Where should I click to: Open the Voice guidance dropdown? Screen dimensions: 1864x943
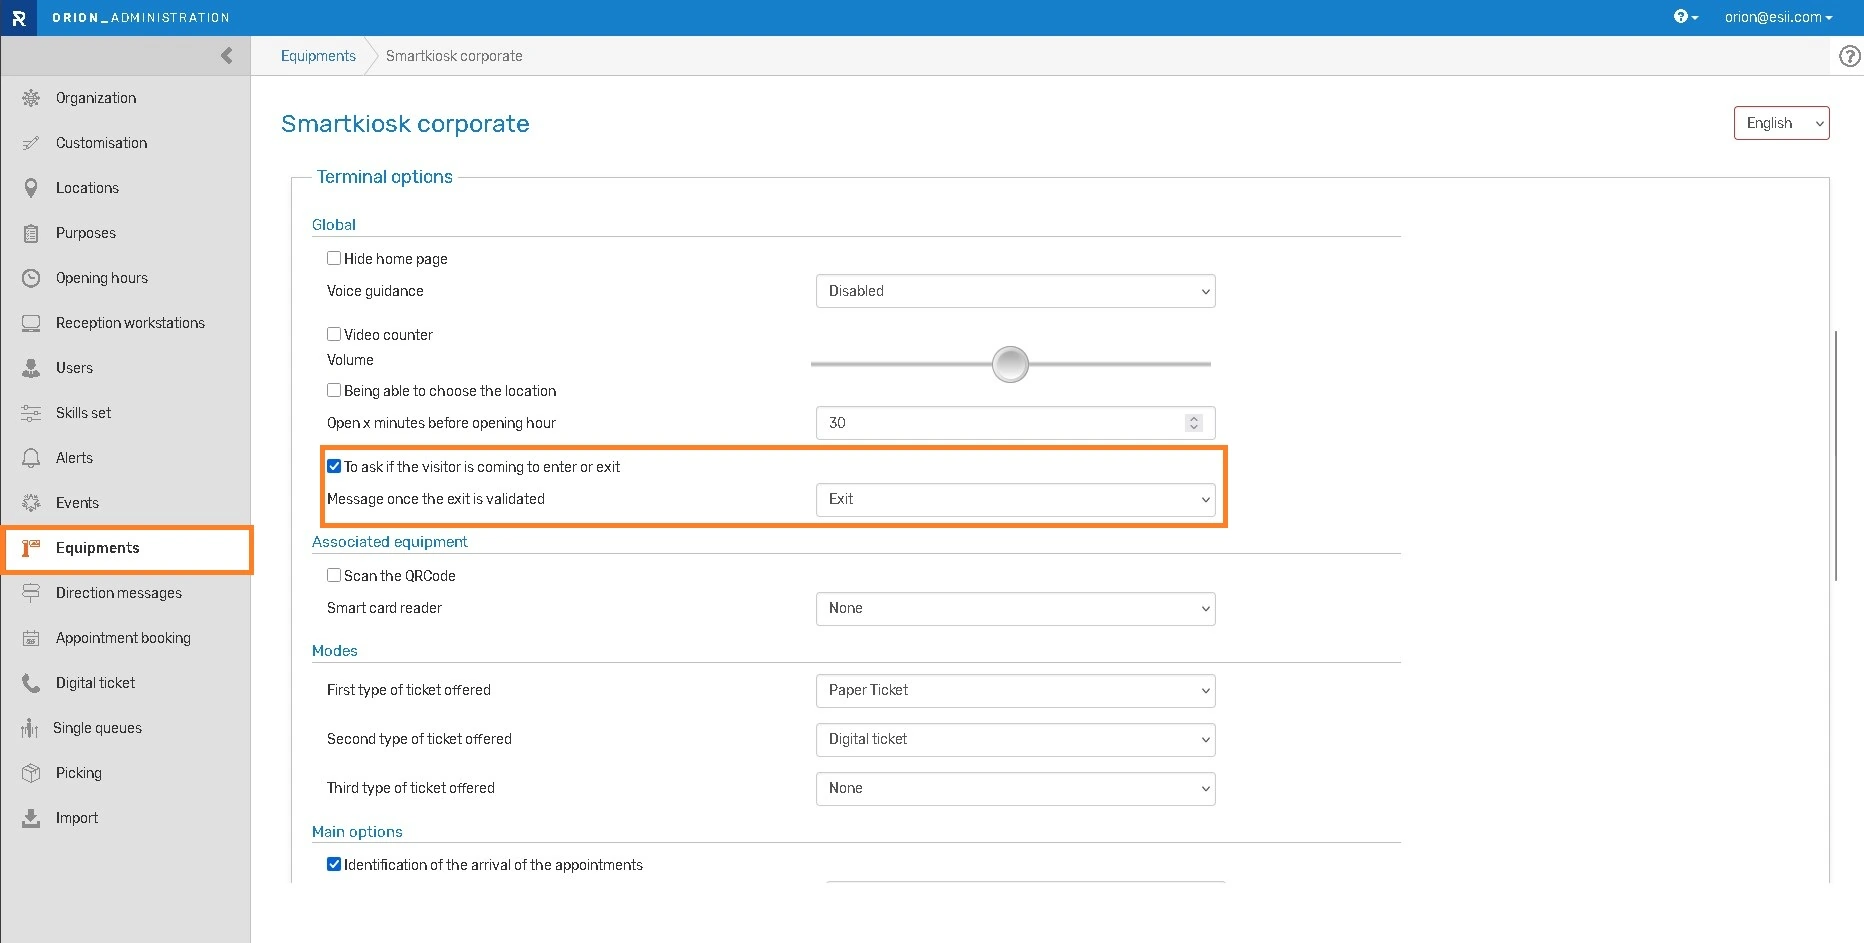(x=1015, y=291)
